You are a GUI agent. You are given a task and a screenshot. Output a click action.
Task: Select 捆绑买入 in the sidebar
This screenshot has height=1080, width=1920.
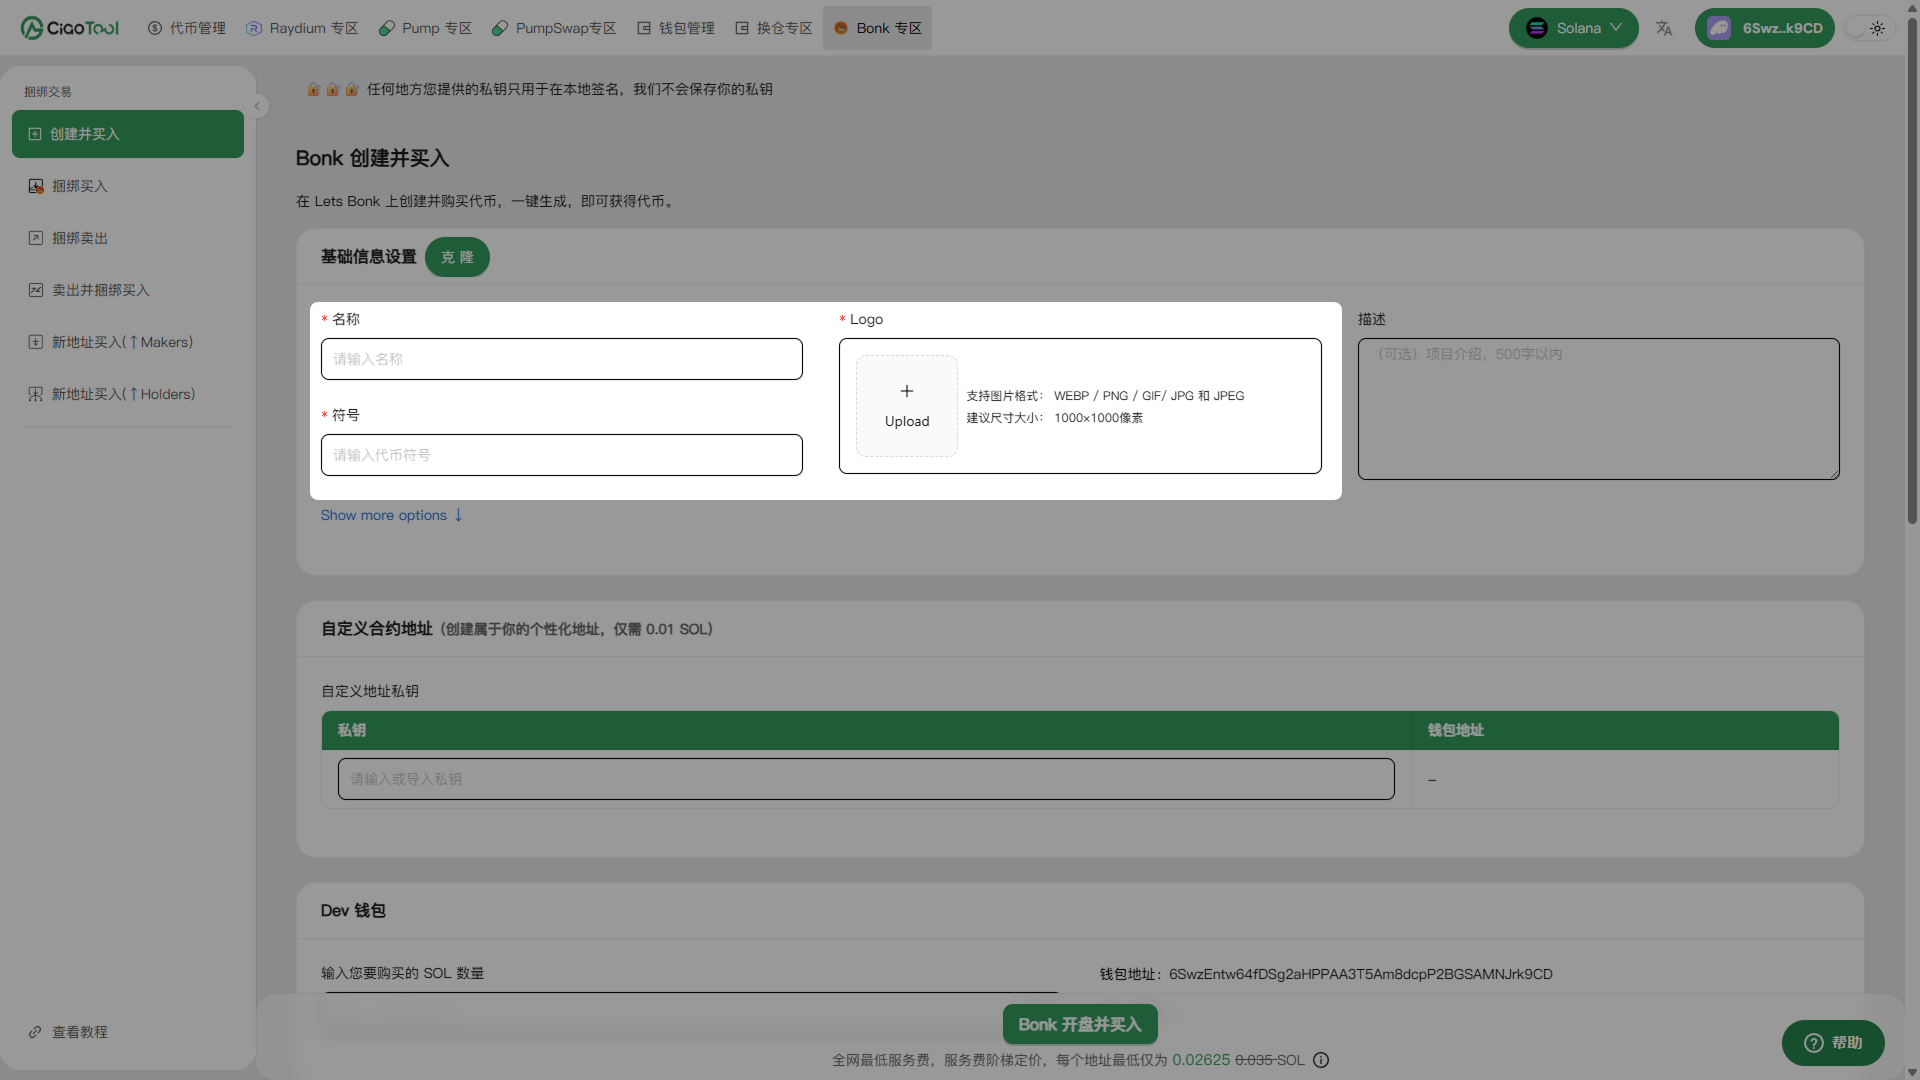[128, 186]
